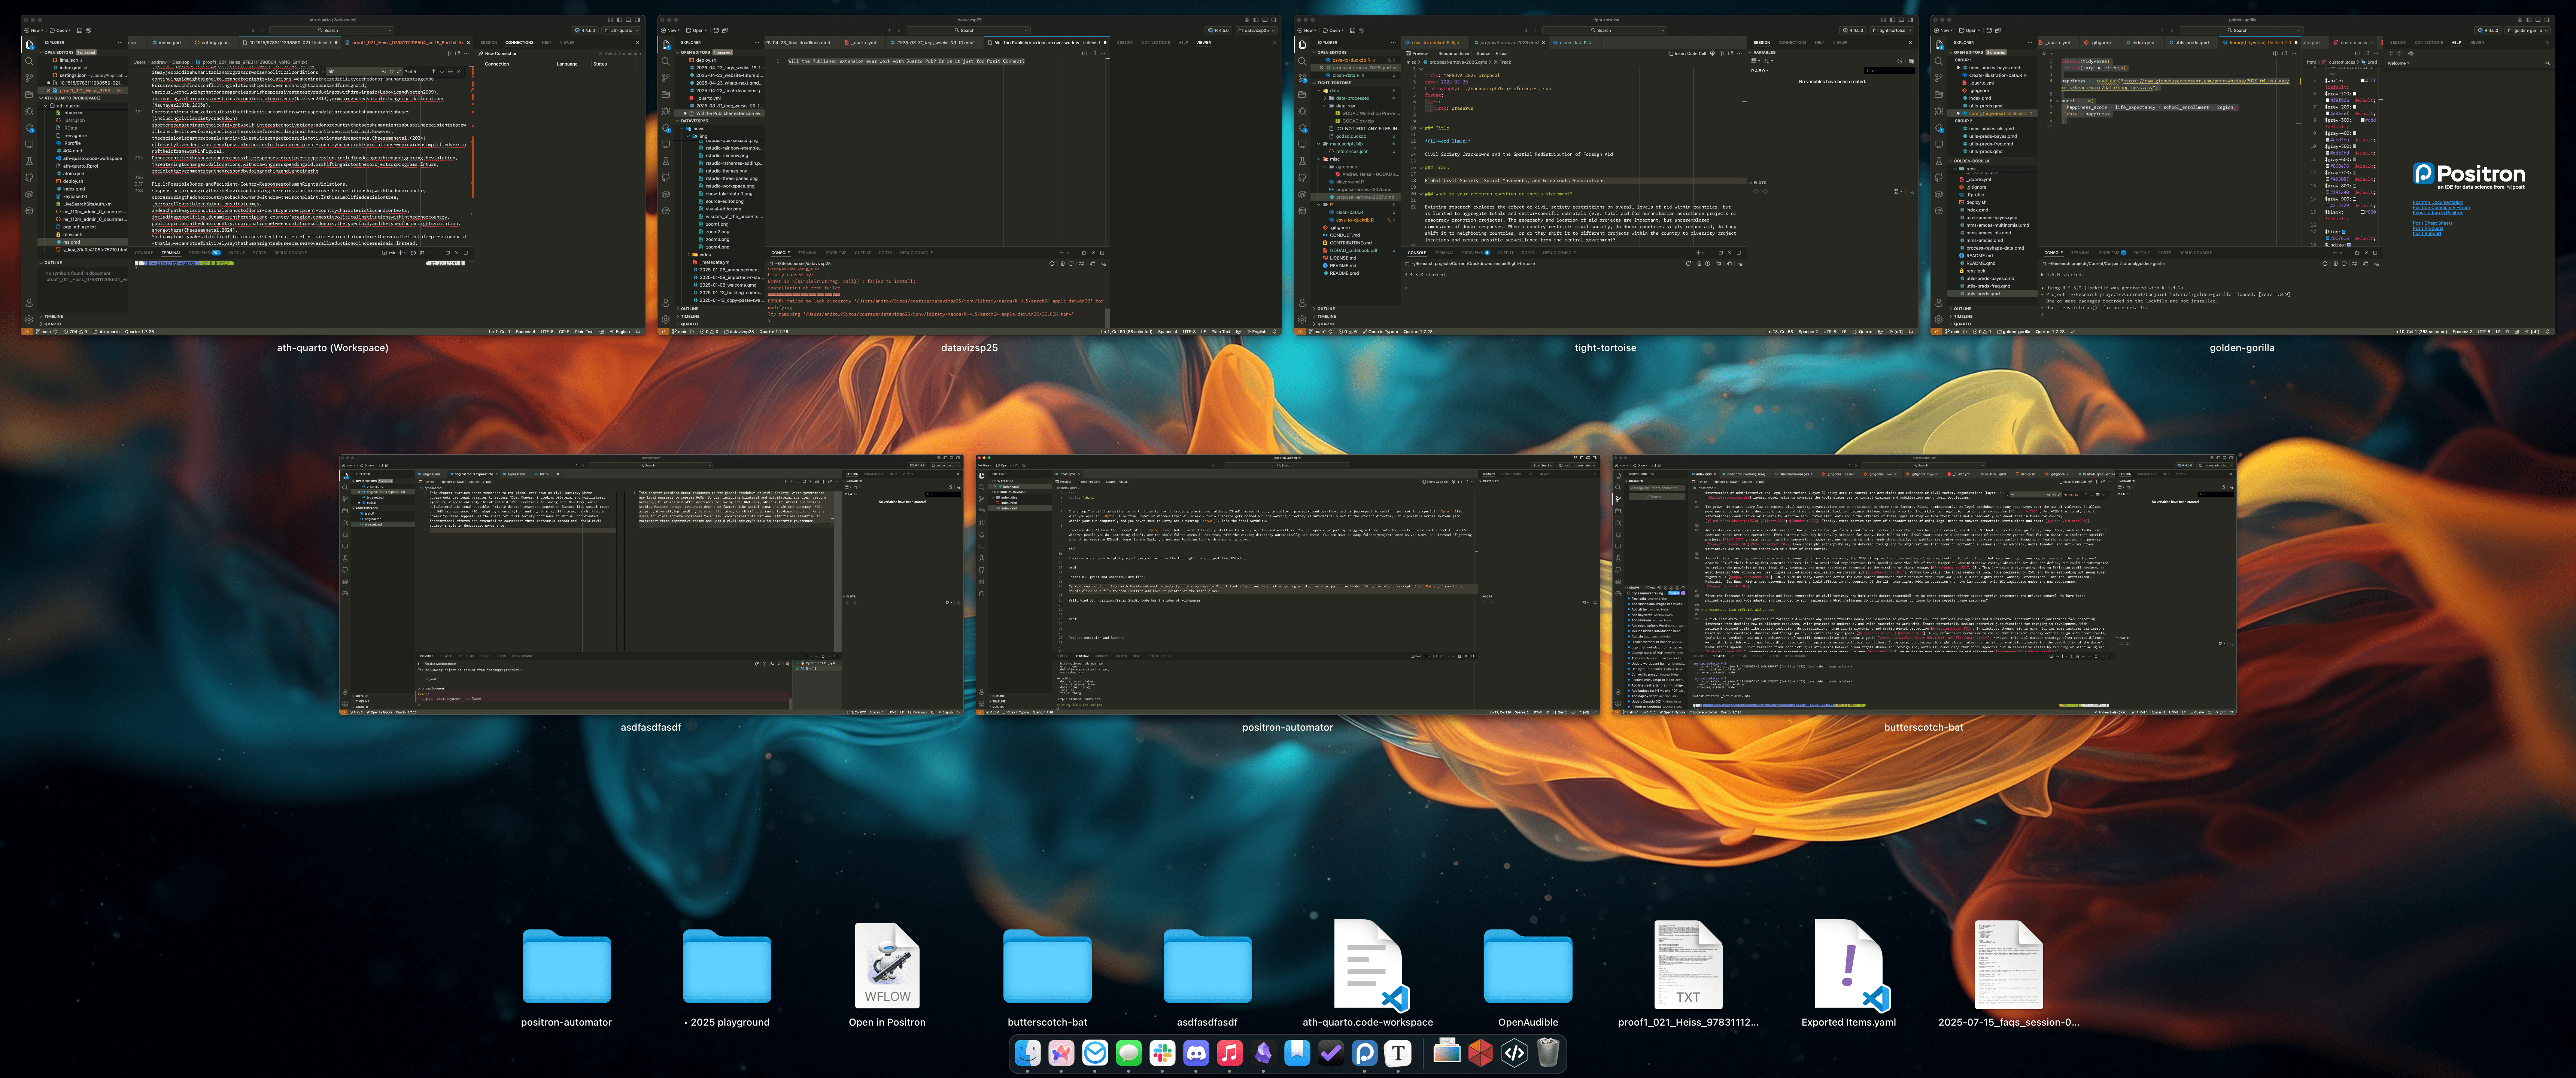Toggle Panel visibility in golden-gorilla title bar
The width and height of the screenshot is (2576, 1078).
tap(2538, 20)
